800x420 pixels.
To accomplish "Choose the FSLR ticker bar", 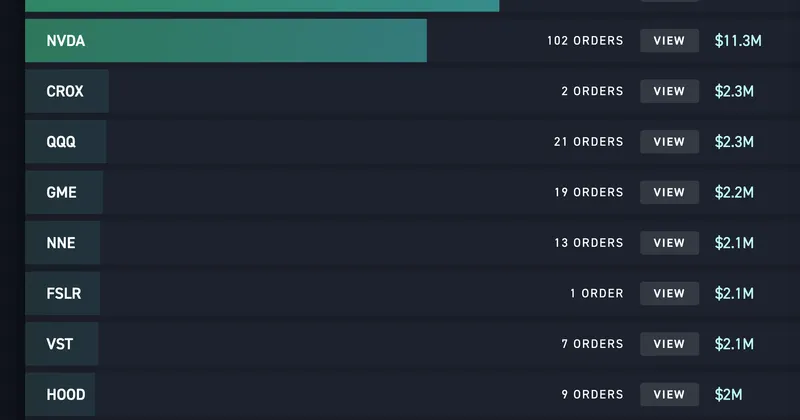I will coord(62,293).
